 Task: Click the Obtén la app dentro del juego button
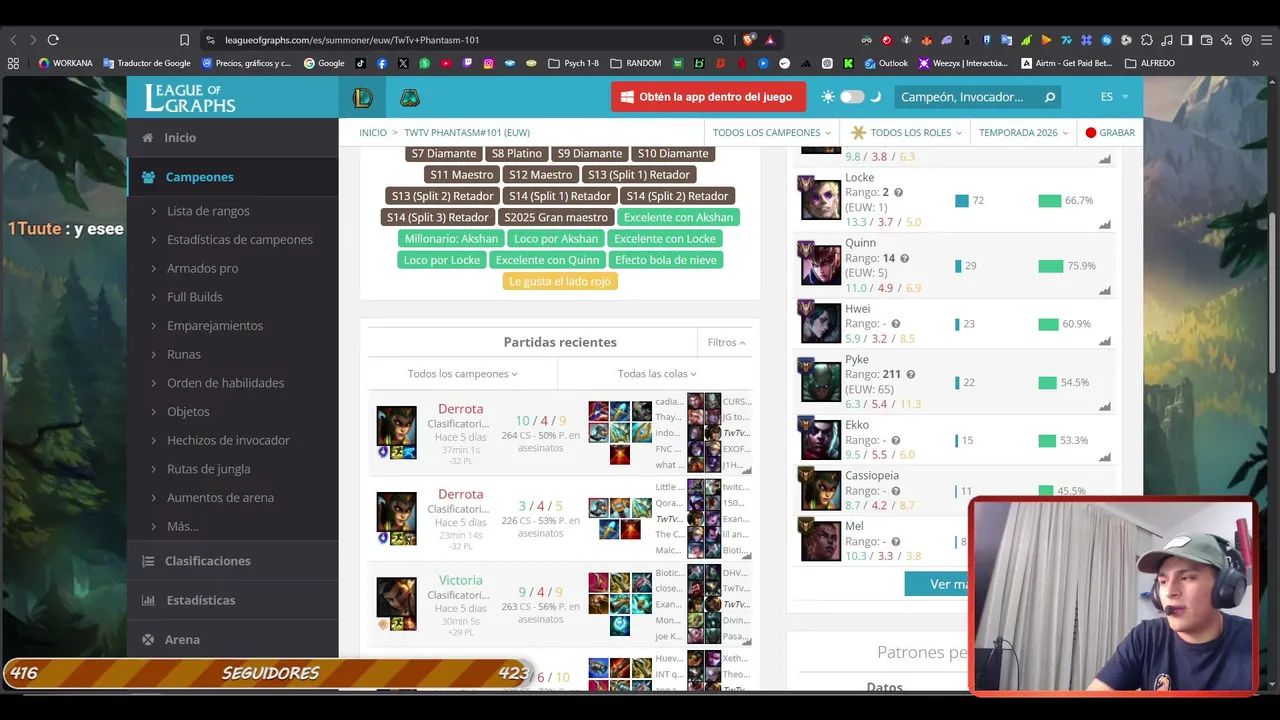point(706,97)
